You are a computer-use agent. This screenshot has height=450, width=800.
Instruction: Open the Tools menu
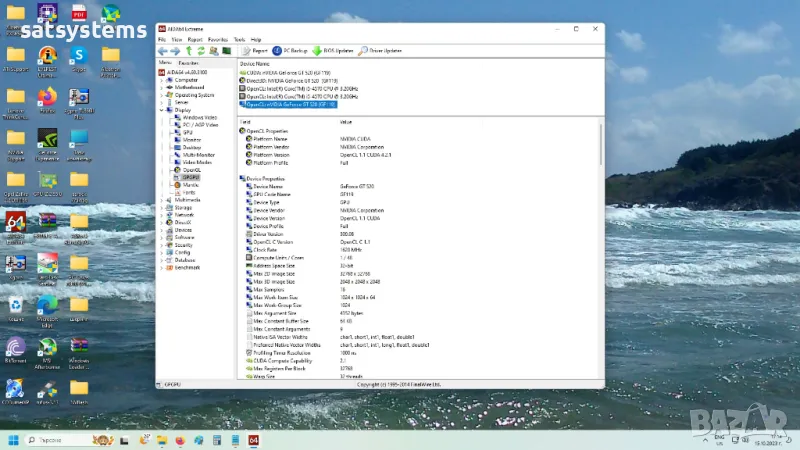[x=239, y=39]
